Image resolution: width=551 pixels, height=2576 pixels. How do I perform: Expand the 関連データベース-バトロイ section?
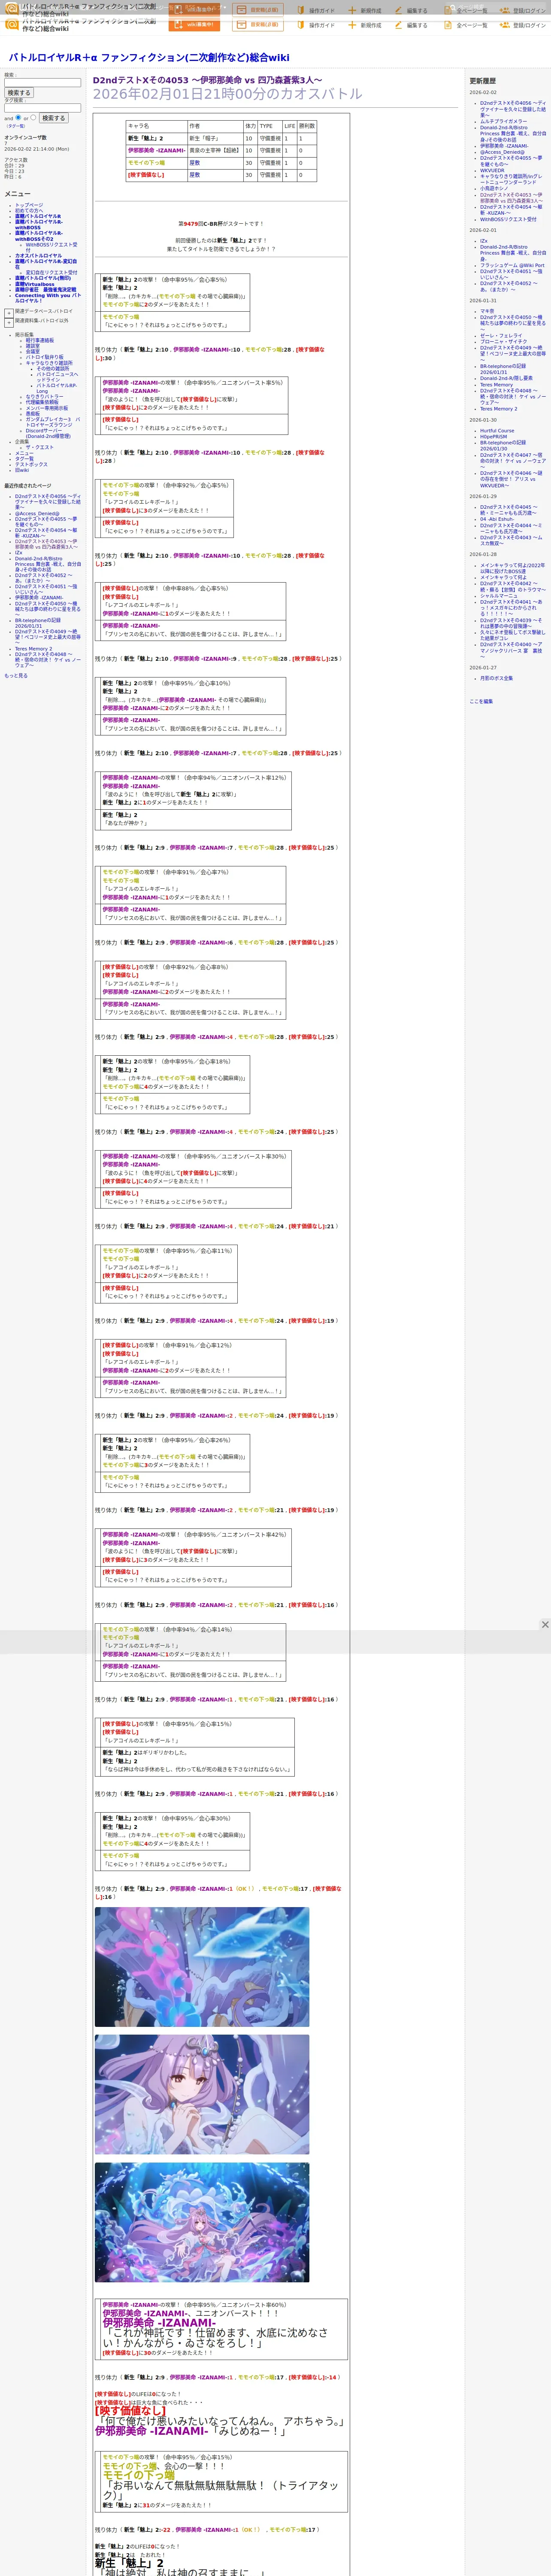(9, 312)
